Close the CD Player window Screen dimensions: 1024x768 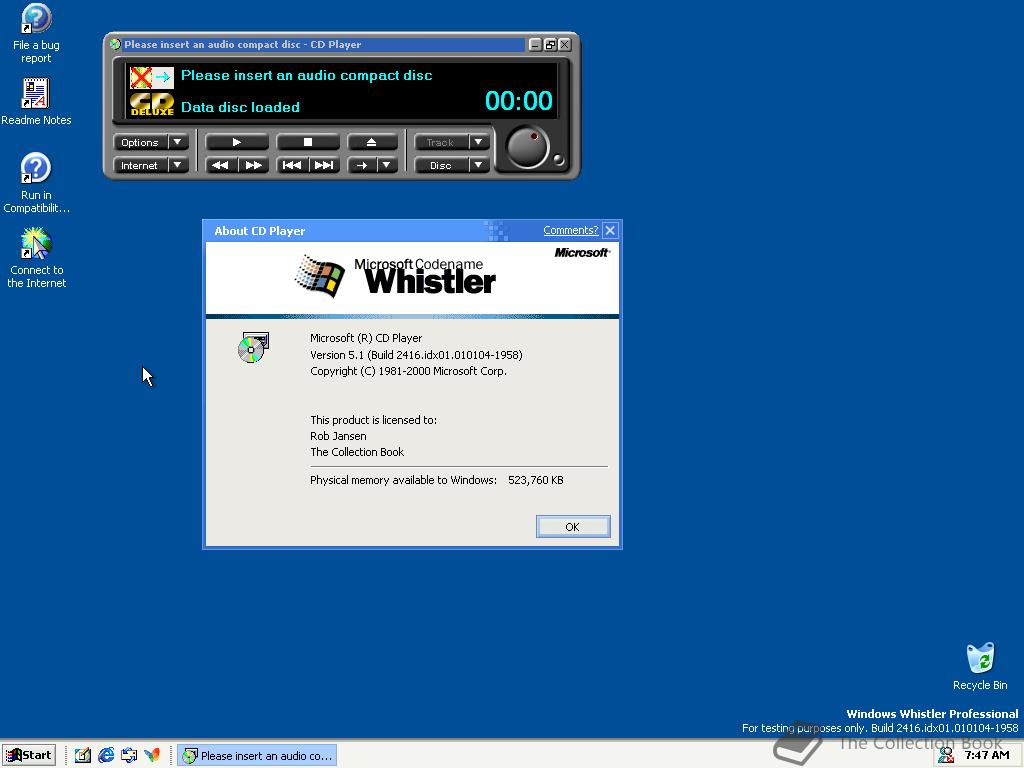pos(565,44)
